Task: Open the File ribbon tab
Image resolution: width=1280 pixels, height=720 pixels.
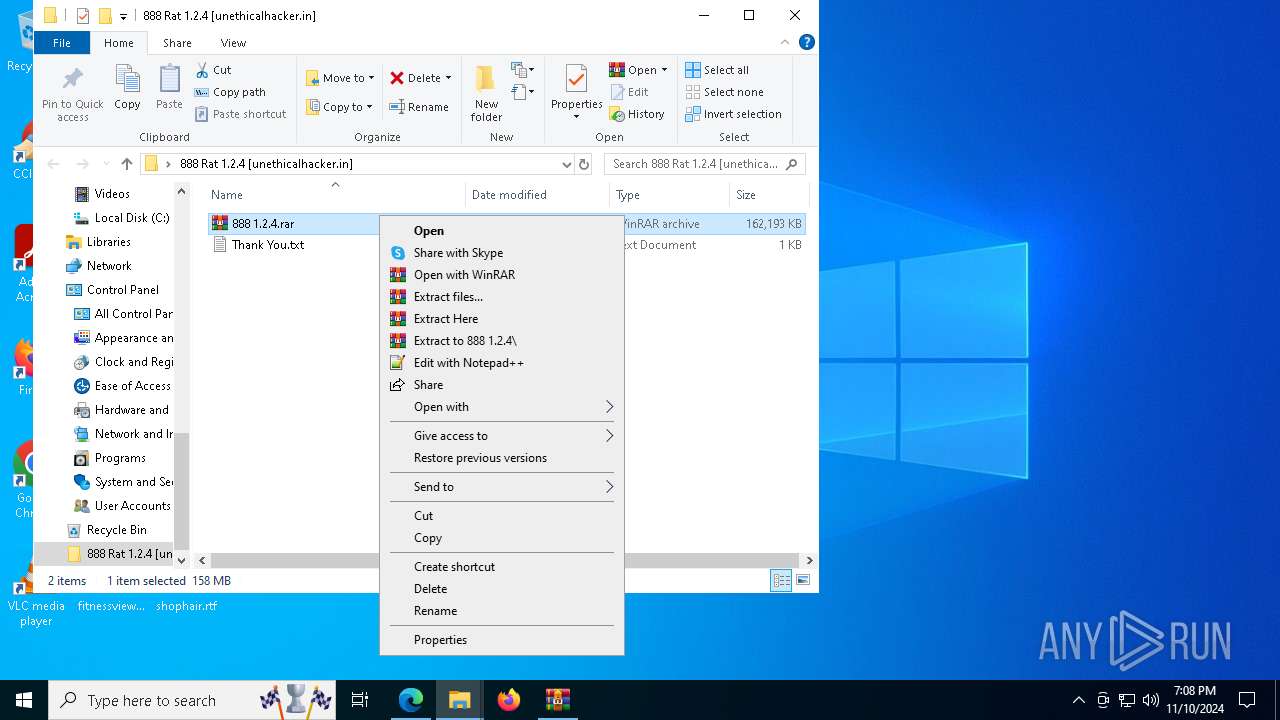Action: (x=62, y=43)
